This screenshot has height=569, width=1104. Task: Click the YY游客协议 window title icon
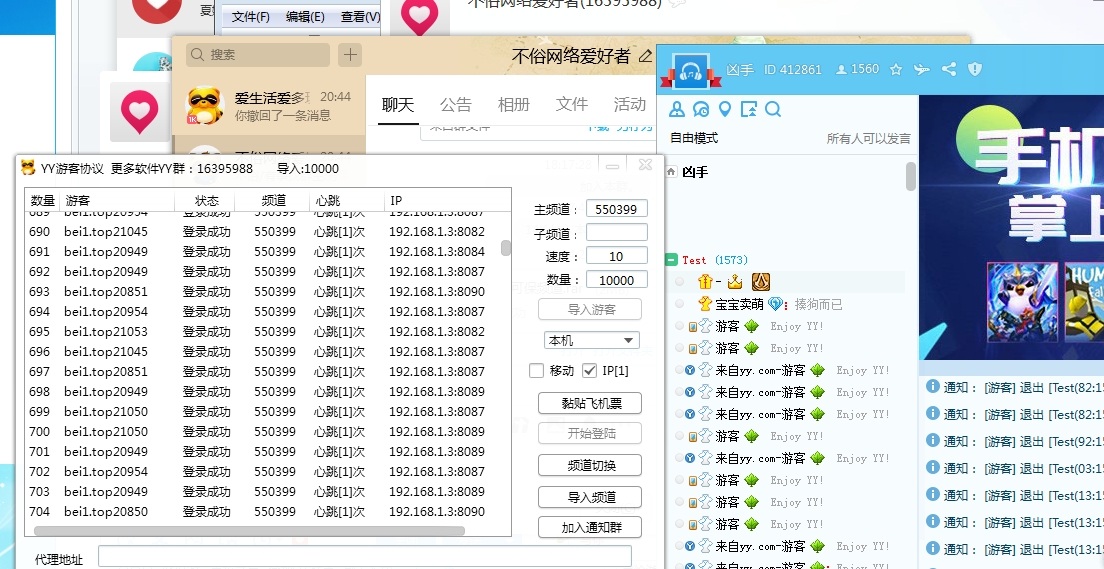[27, 168]
